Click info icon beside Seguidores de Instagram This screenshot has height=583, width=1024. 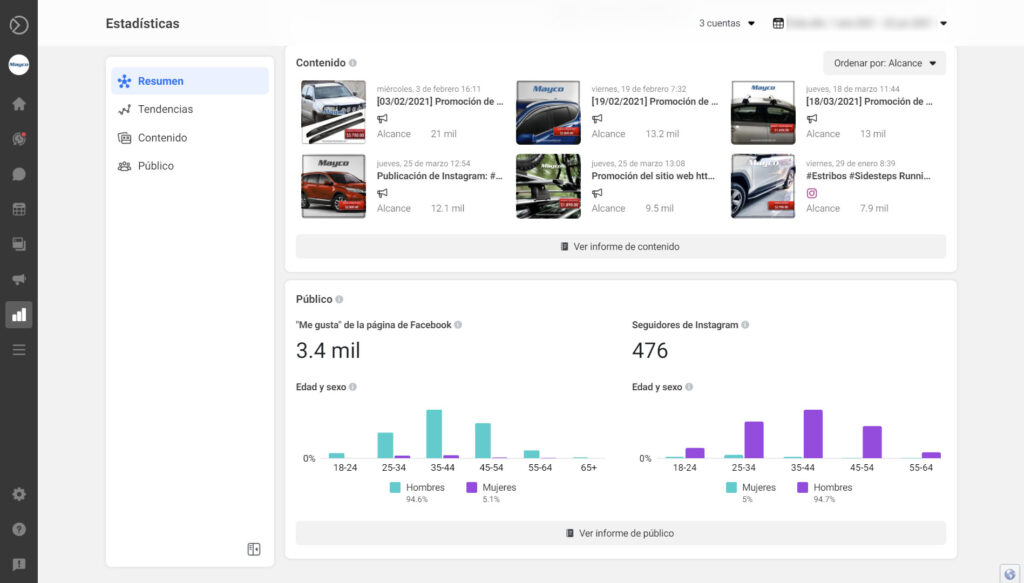745,325
